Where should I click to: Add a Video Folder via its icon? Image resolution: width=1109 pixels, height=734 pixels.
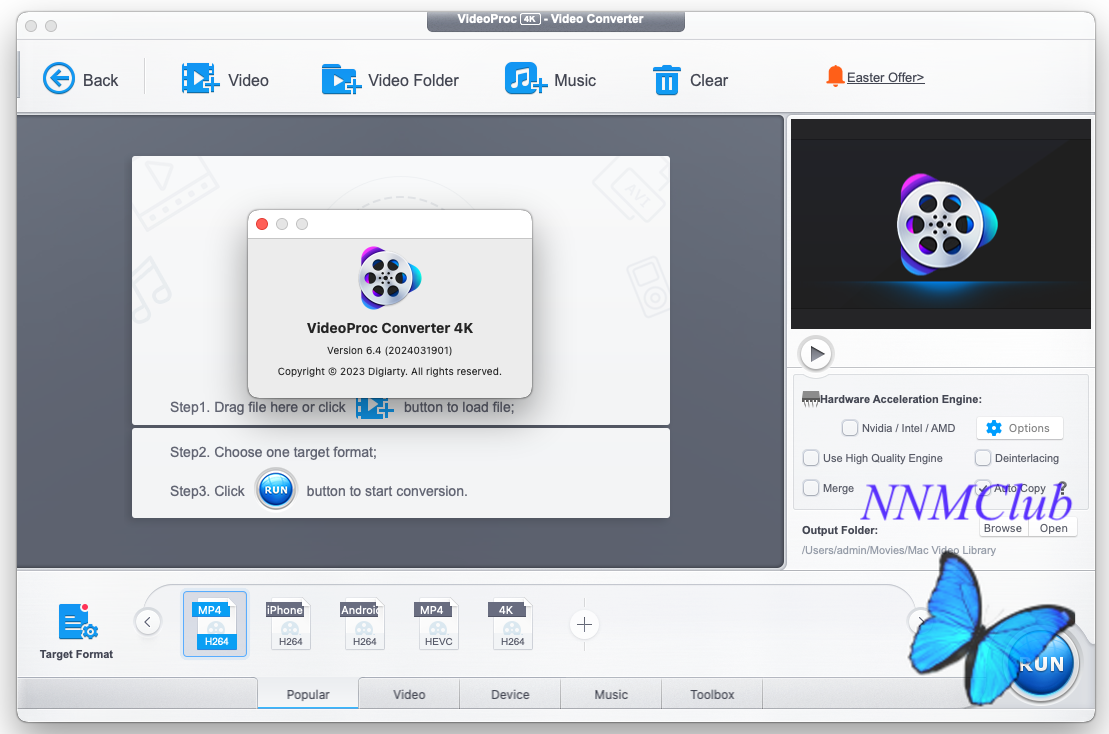[341, 79]
